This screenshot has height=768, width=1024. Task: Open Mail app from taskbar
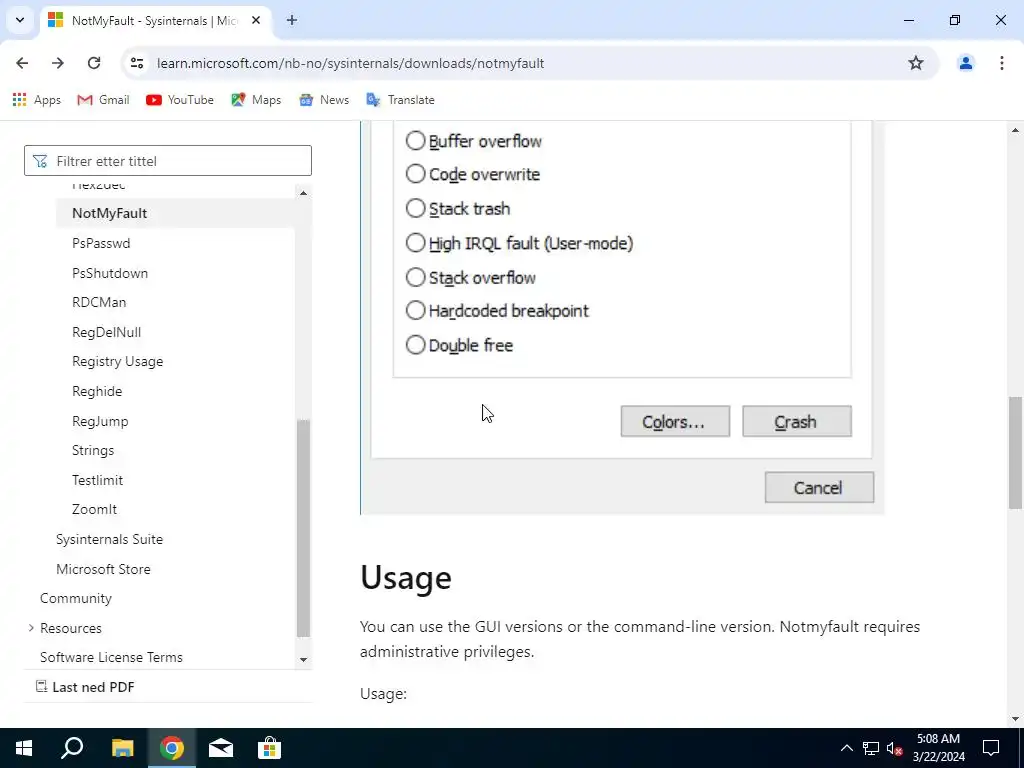click(221, 748)
